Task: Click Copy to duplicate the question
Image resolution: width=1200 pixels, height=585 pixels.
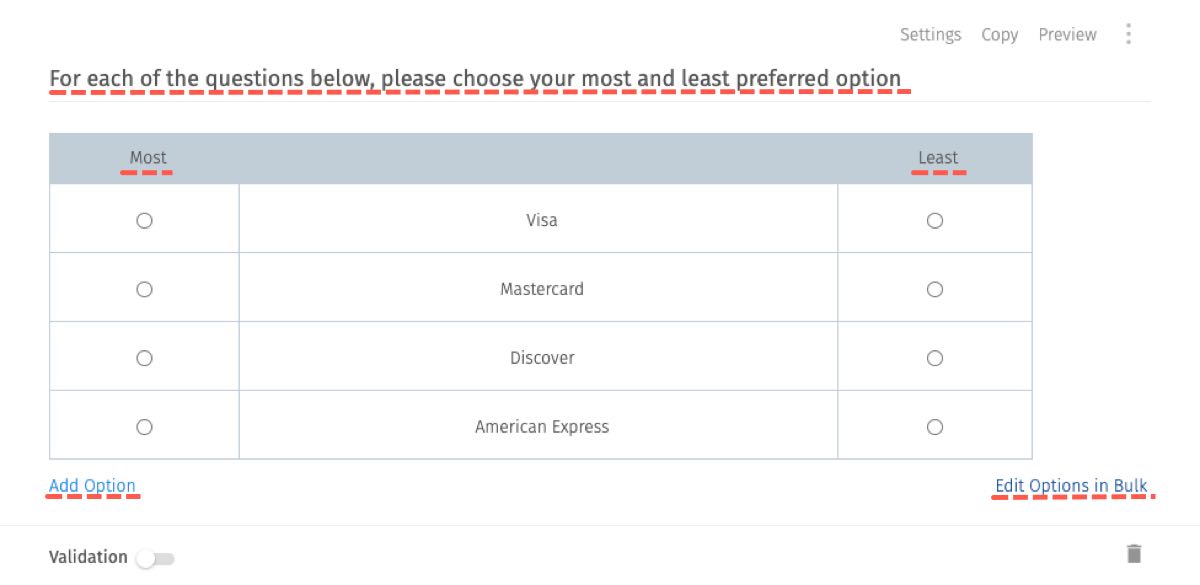Action: click(x=999, y=33)
